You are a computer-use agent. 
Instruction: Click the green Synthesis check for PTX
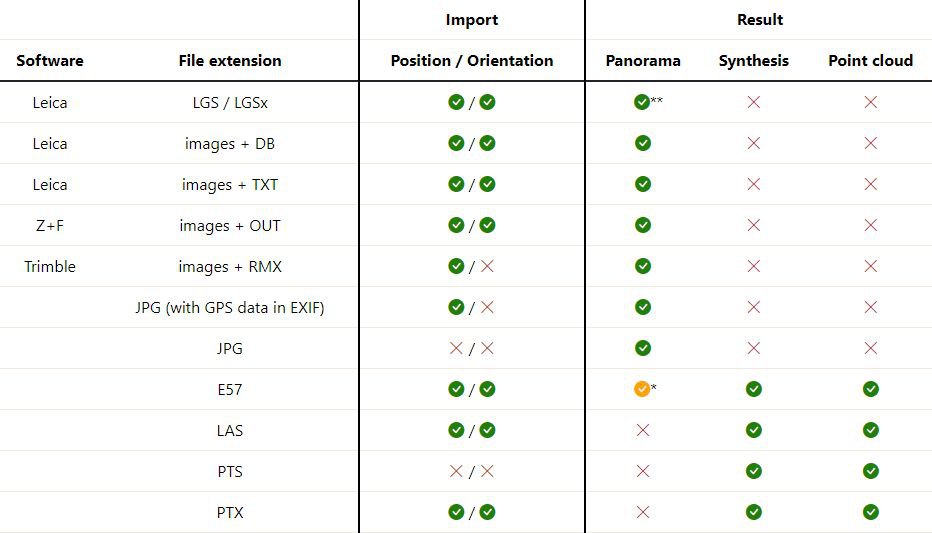click(754, 512)
